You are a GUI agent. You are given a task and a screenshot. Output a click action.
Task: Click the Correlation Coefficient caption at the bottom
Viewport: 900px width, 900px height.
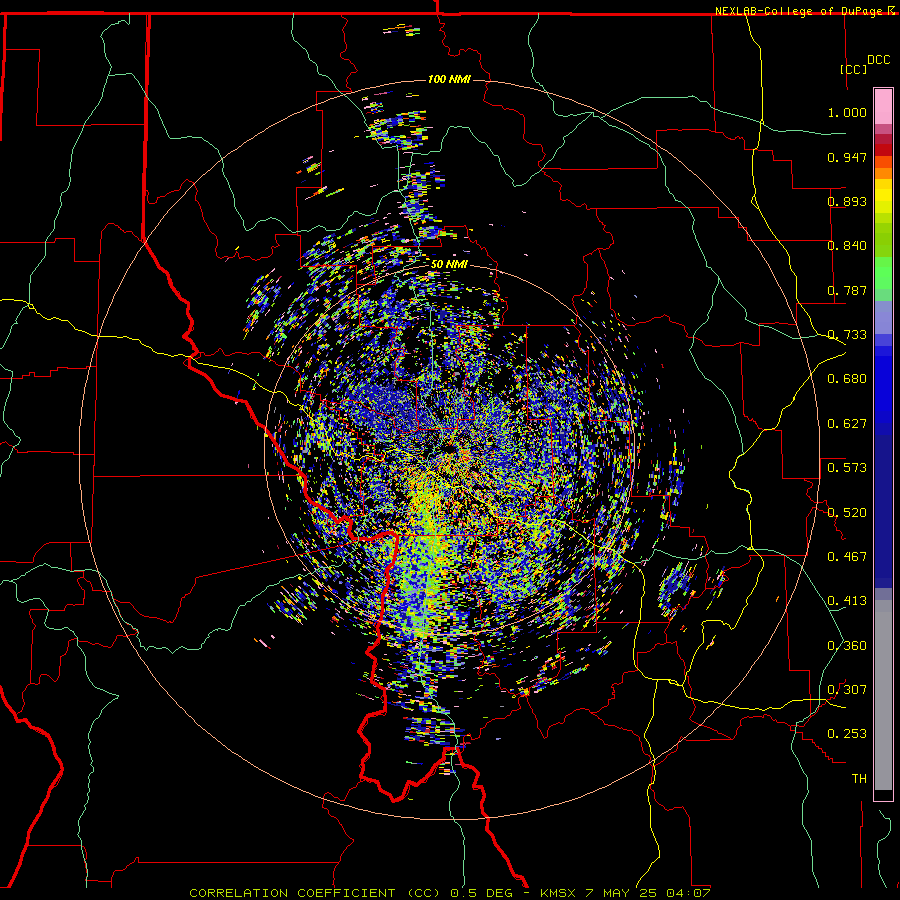450,893
